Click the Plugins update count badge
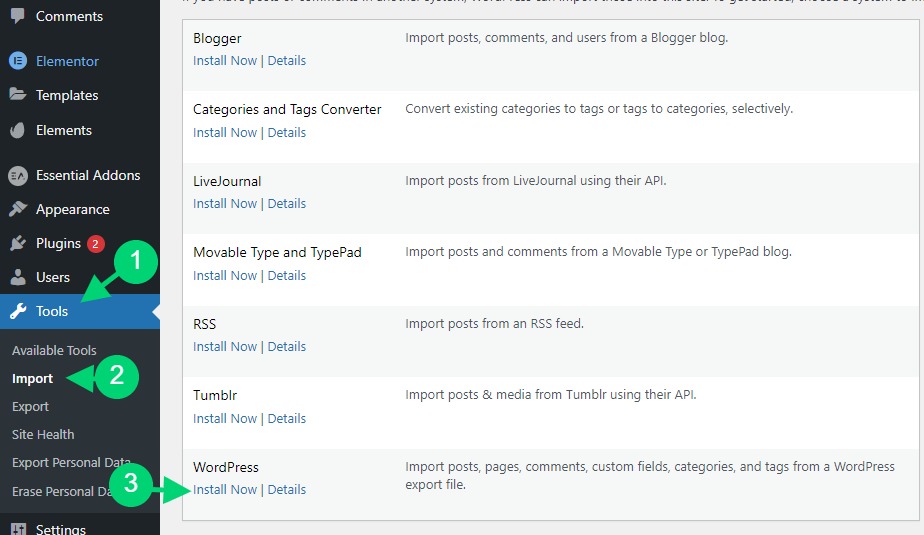 pyautogui.click(x=95, y=243)
